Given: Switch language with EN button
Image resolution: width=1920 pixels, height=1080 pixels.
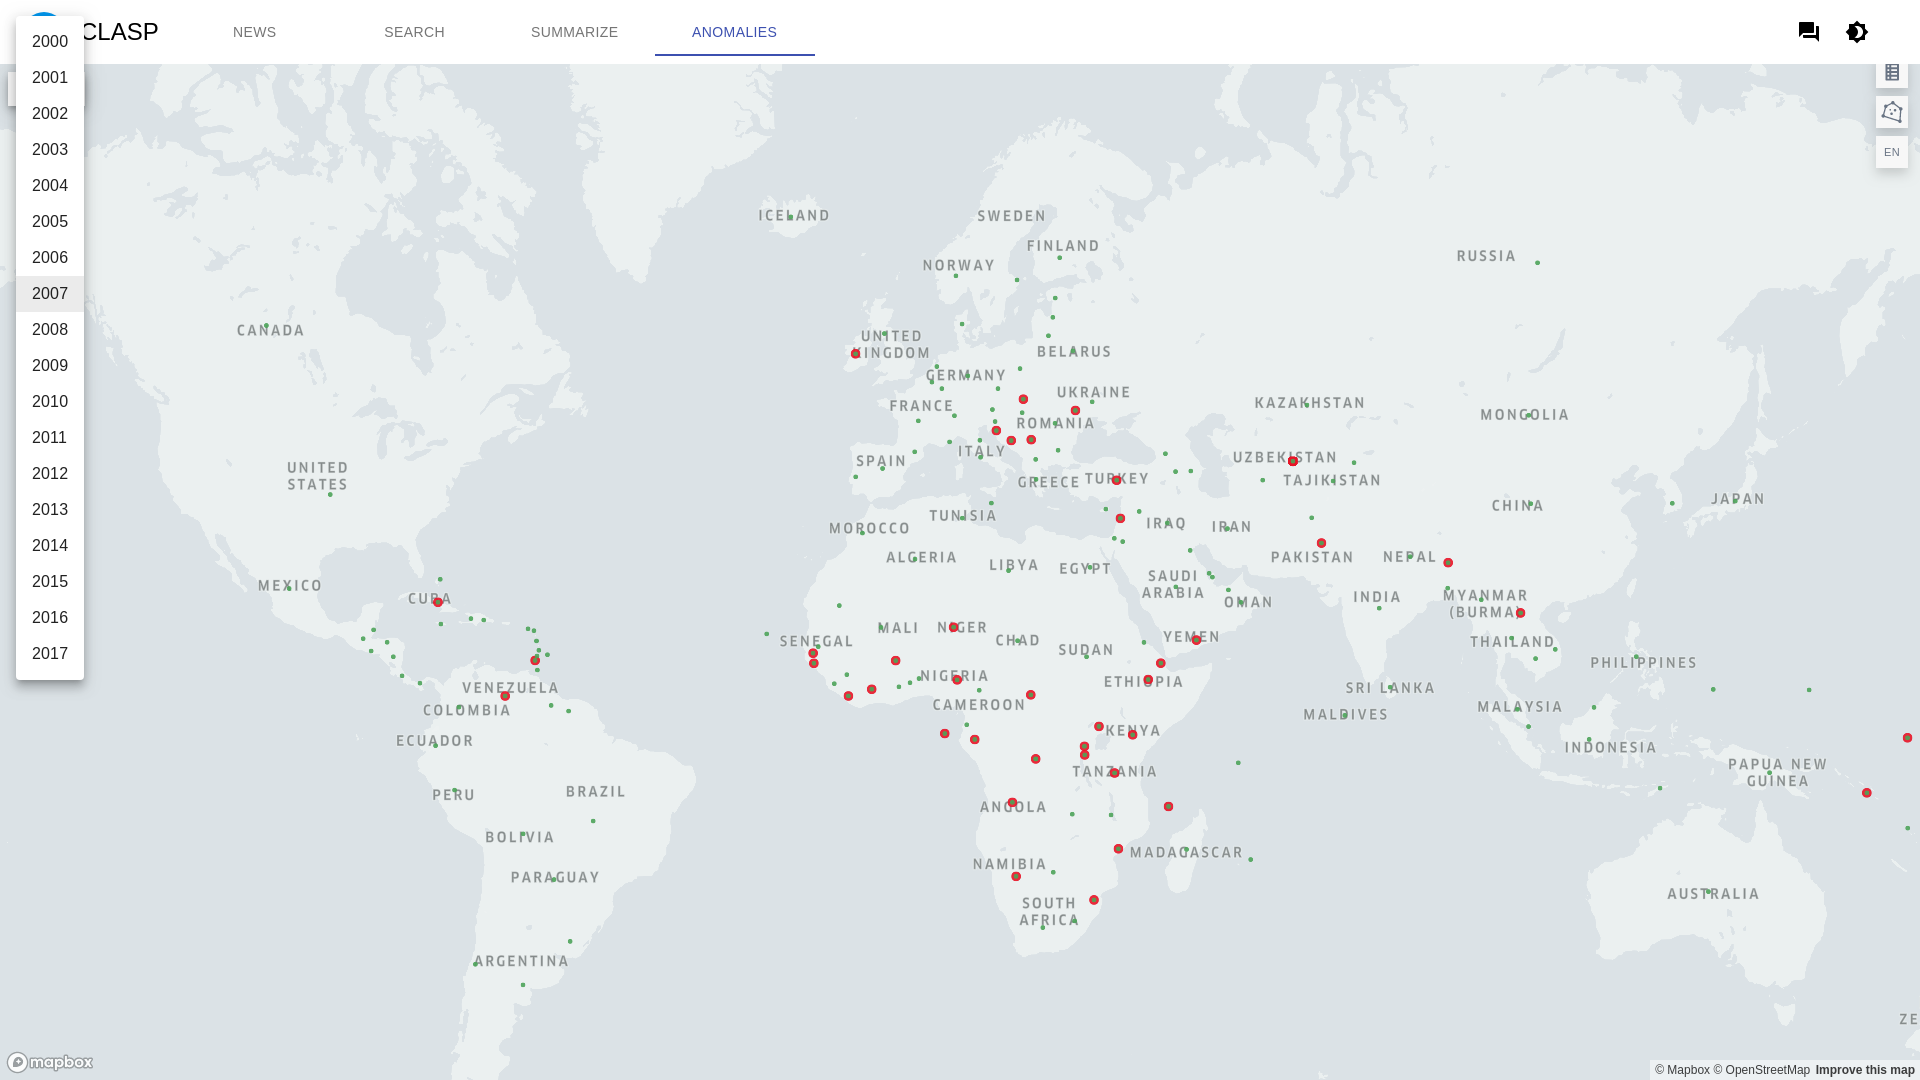Looking at the screenshot, I should click(x=1891, y=152).
